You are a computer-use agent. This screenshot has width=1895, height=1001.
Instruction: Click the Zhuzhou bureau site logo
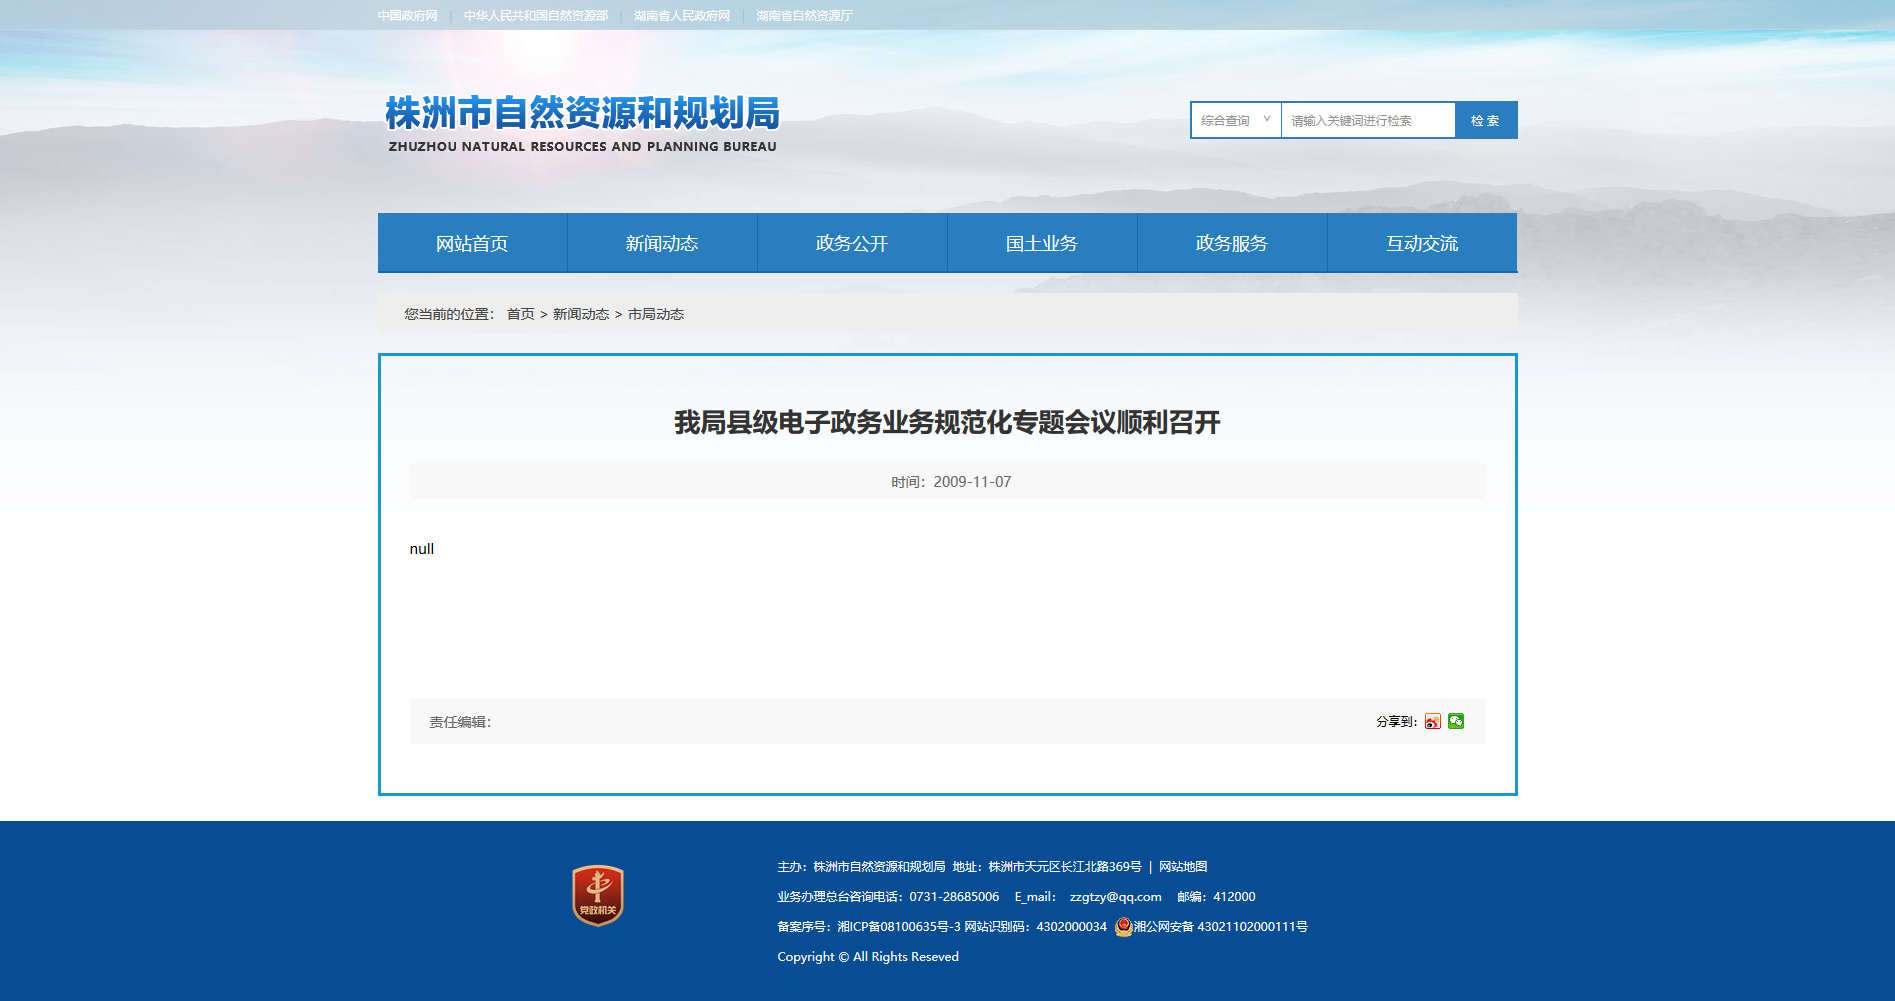[582, 123]
